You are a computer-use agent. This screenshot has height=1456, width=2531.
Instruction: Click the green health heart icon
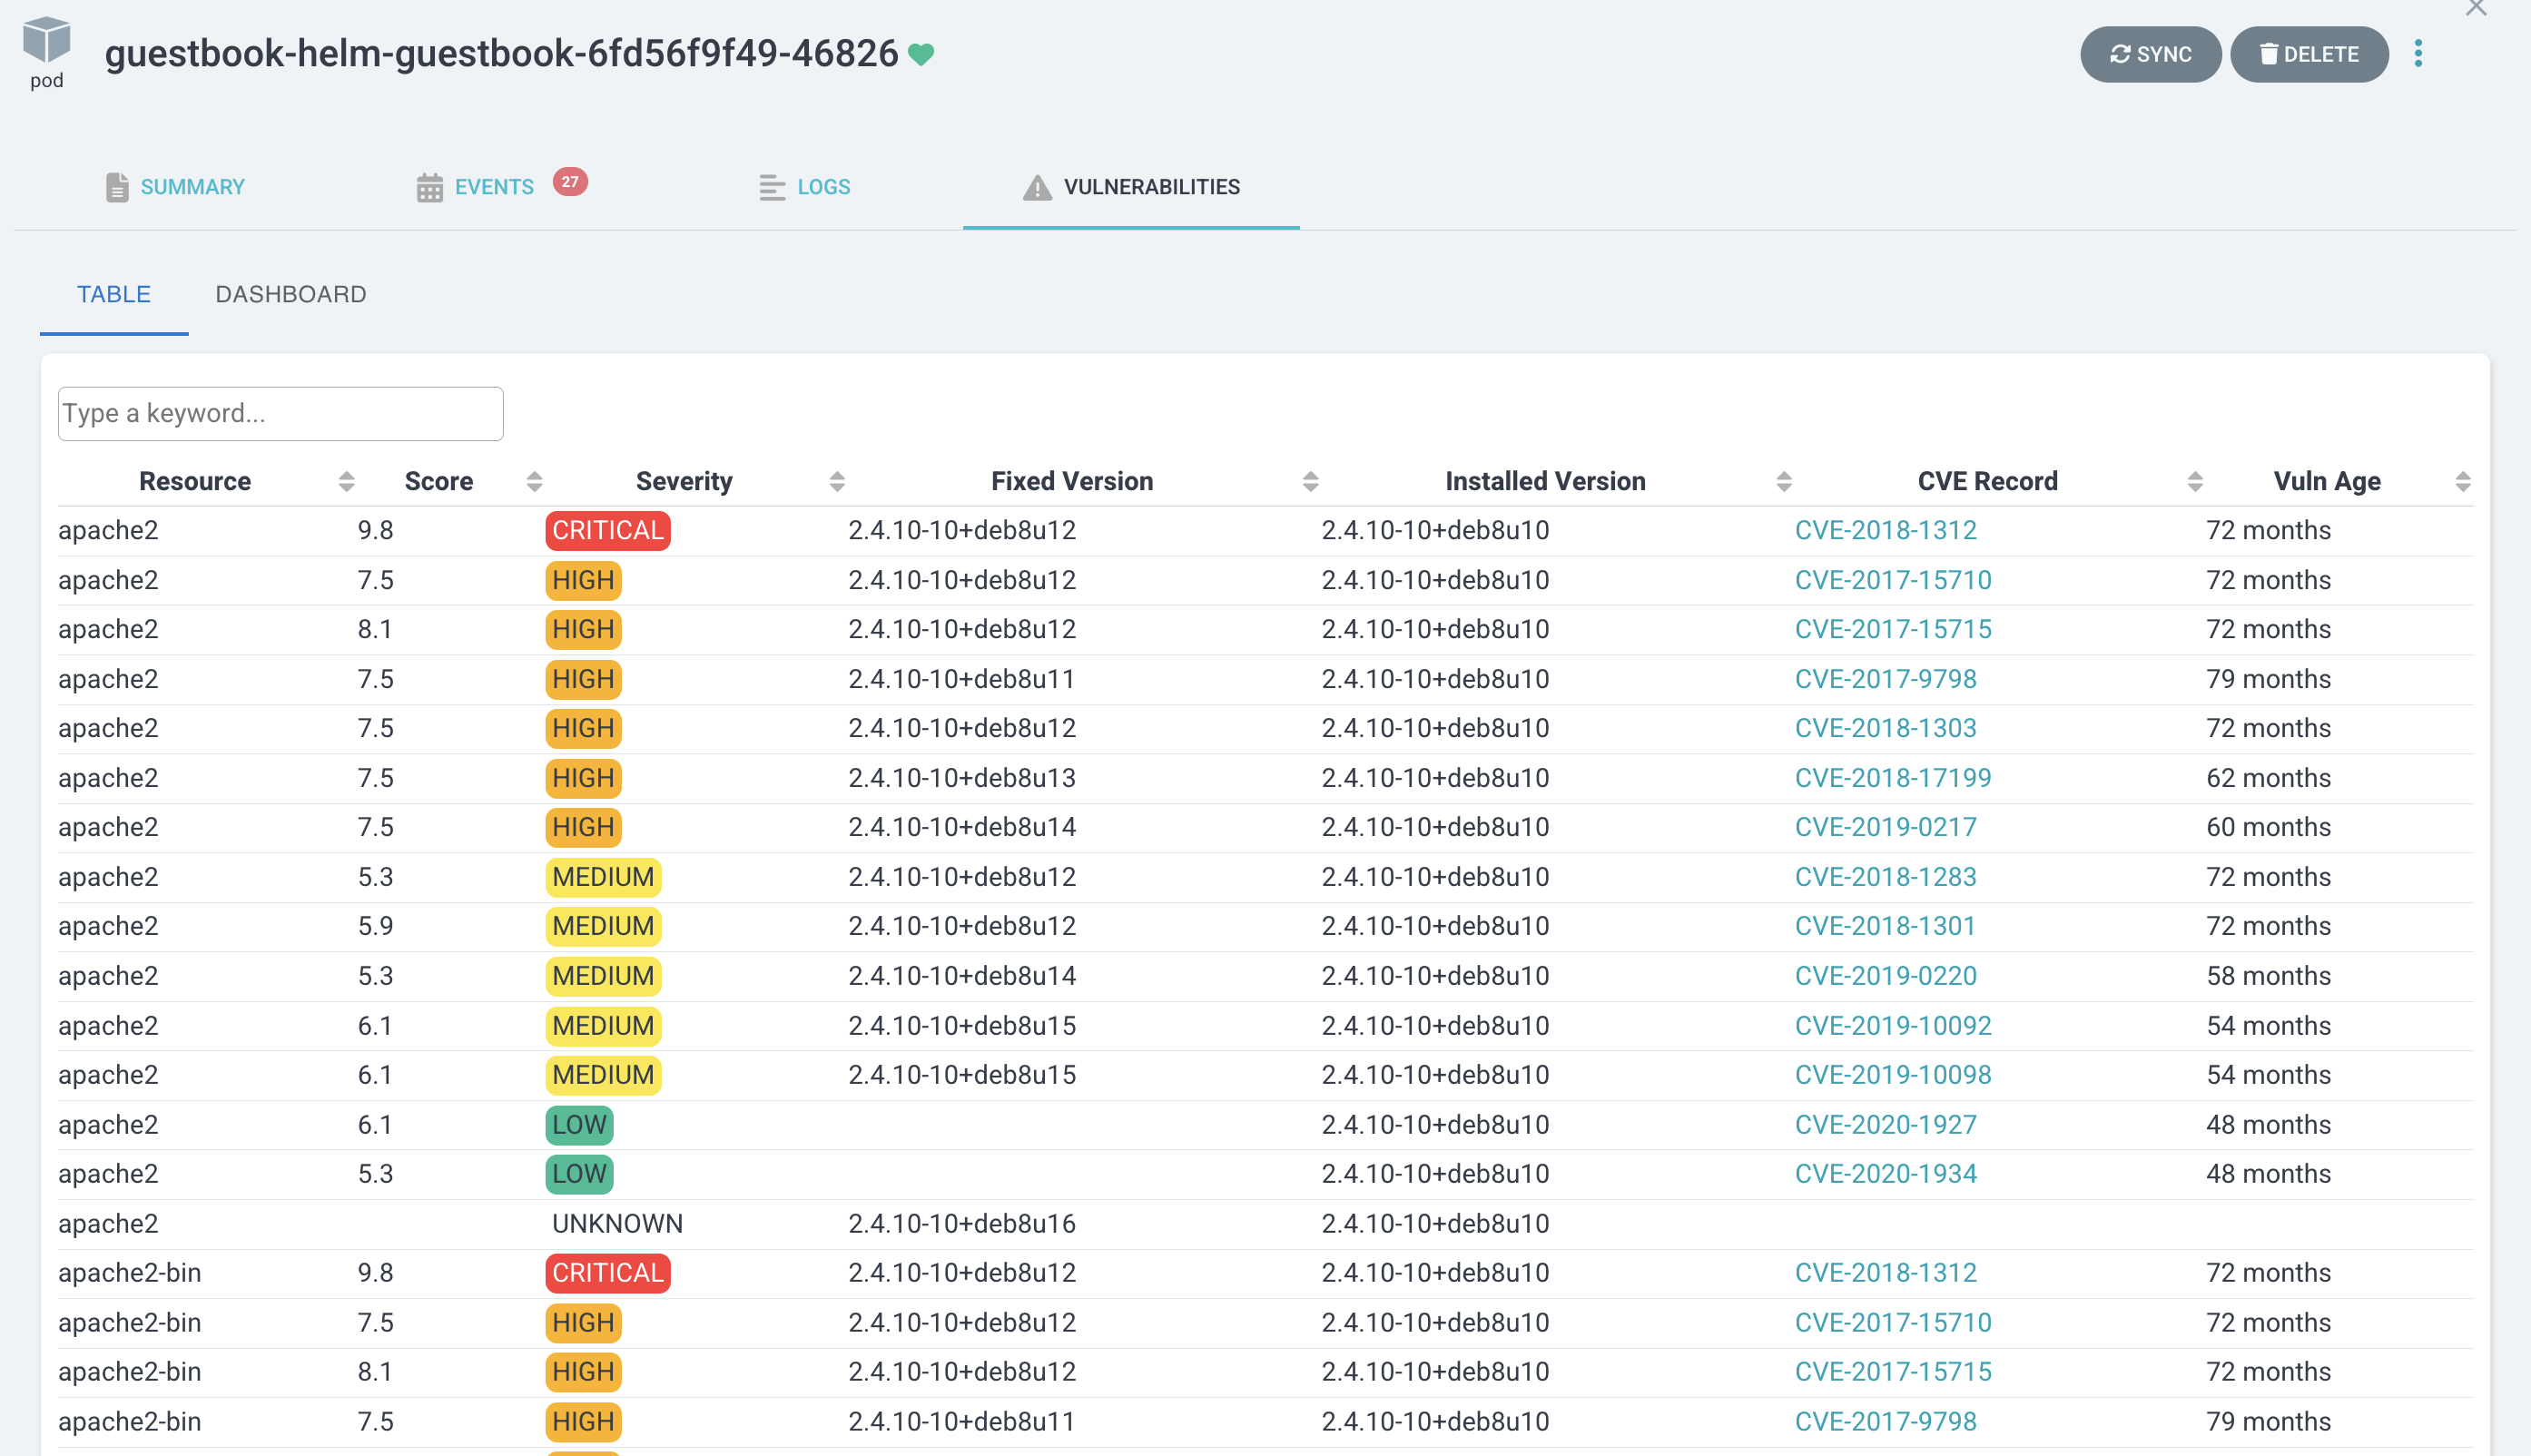[x=921, y=54]
